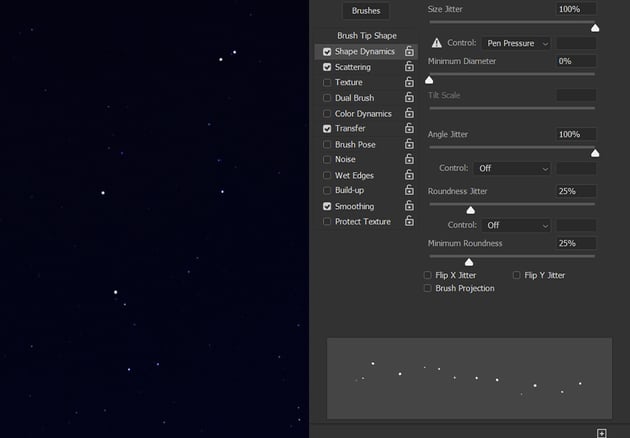Uncheck the Scattering checkbox
Screen dimensions: 630x438
click(327, 67)
